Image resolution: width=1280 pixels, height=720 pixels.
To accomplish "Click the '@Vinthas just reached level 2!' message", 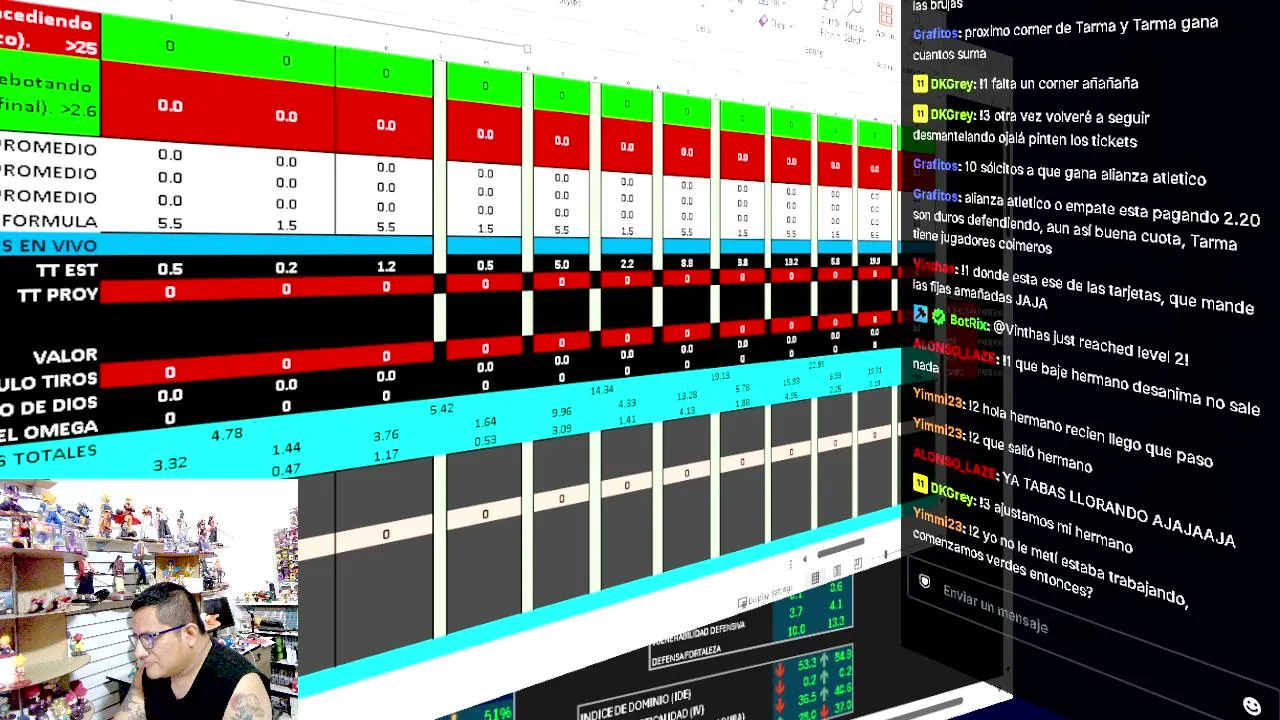I will tap(1091, 342).
